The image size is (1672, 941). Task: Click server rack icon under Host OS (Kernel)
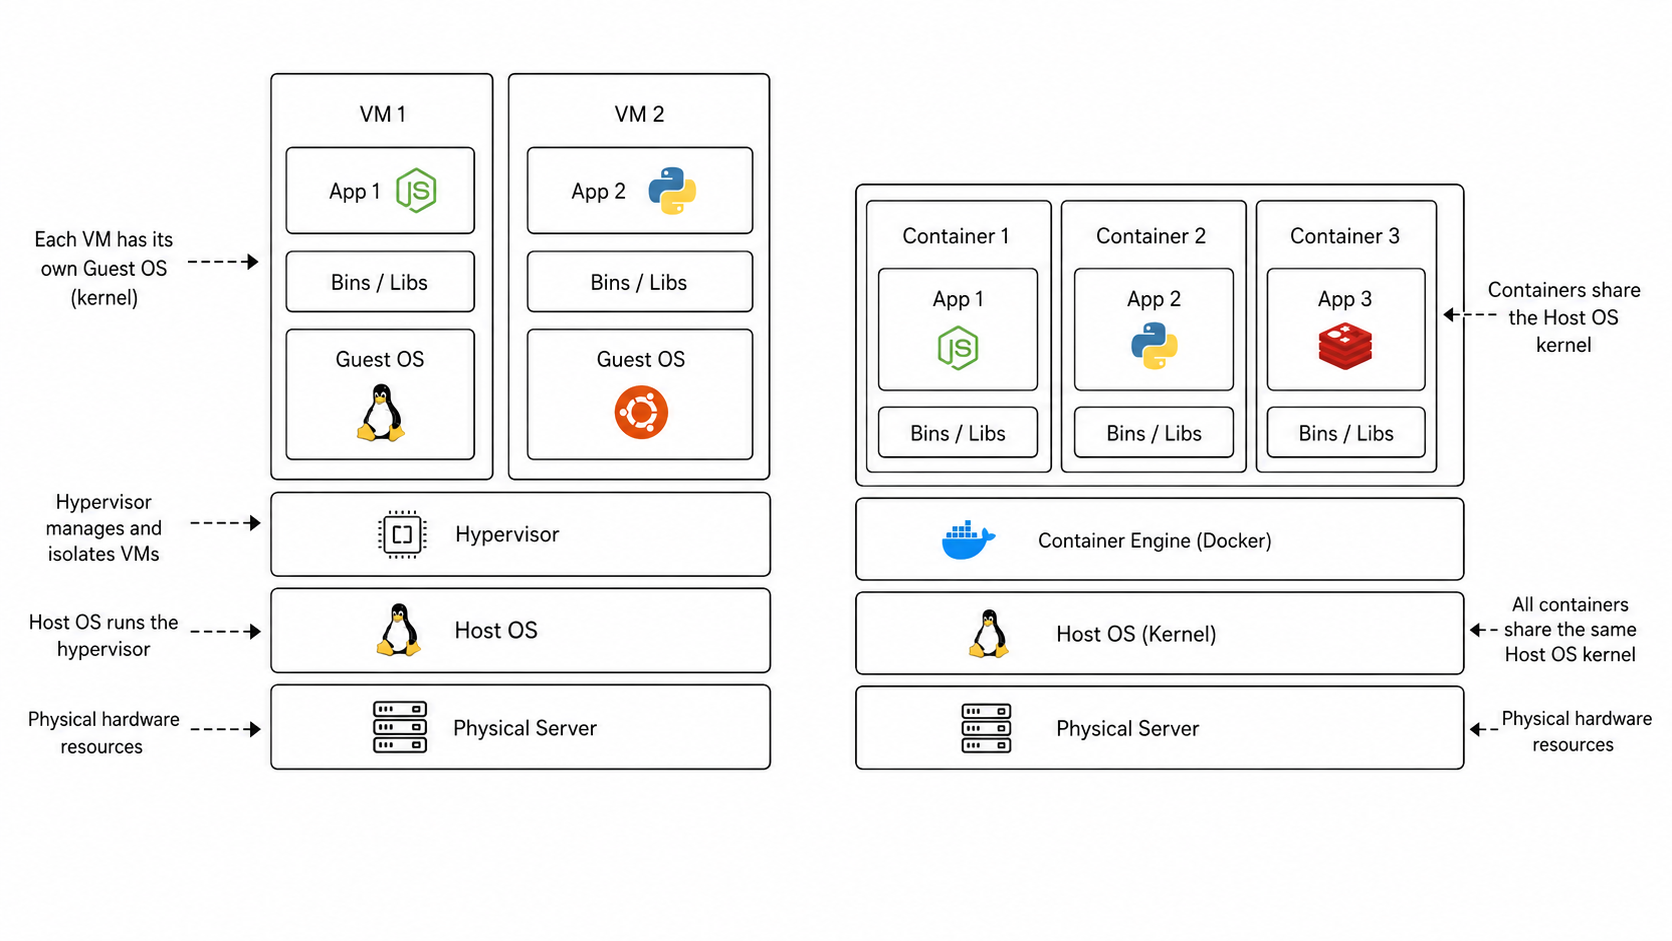(x=986, y=728)
